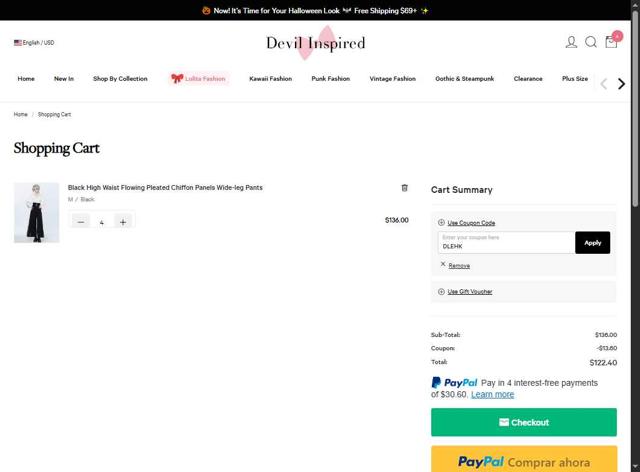Open the shopping bag cart icon
This screenshot has width=640, height=472.
coord(611,42)
